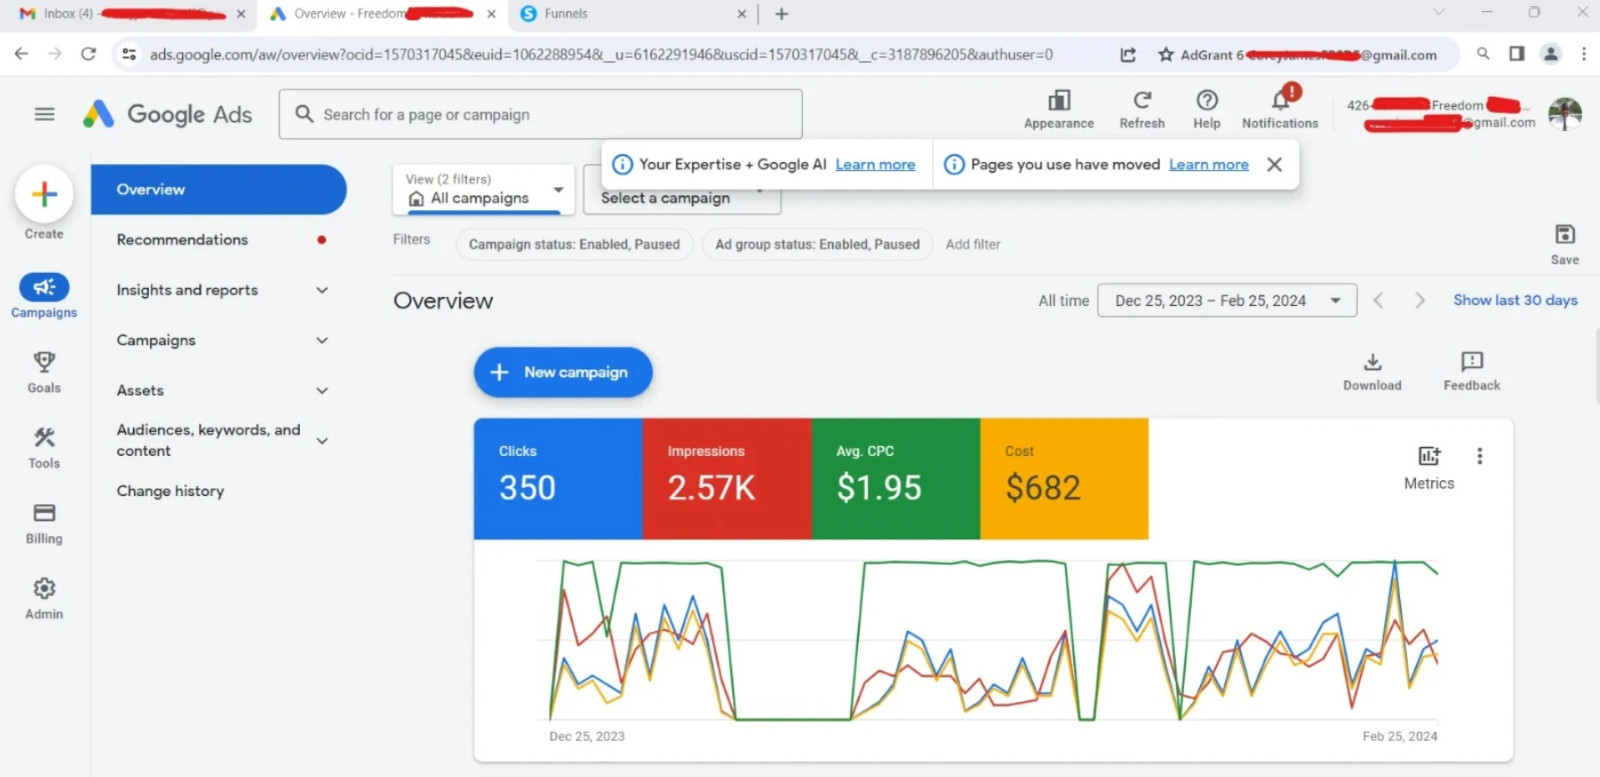Open the Metrics selector
Viewport: 1600px width, 777px height.
(1429, 467)
